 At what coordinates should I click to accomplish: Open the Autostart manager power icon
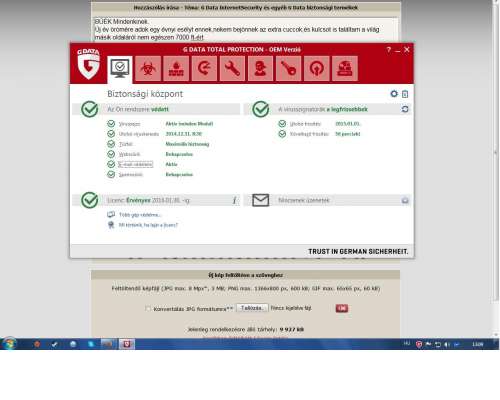click(316, 69)
